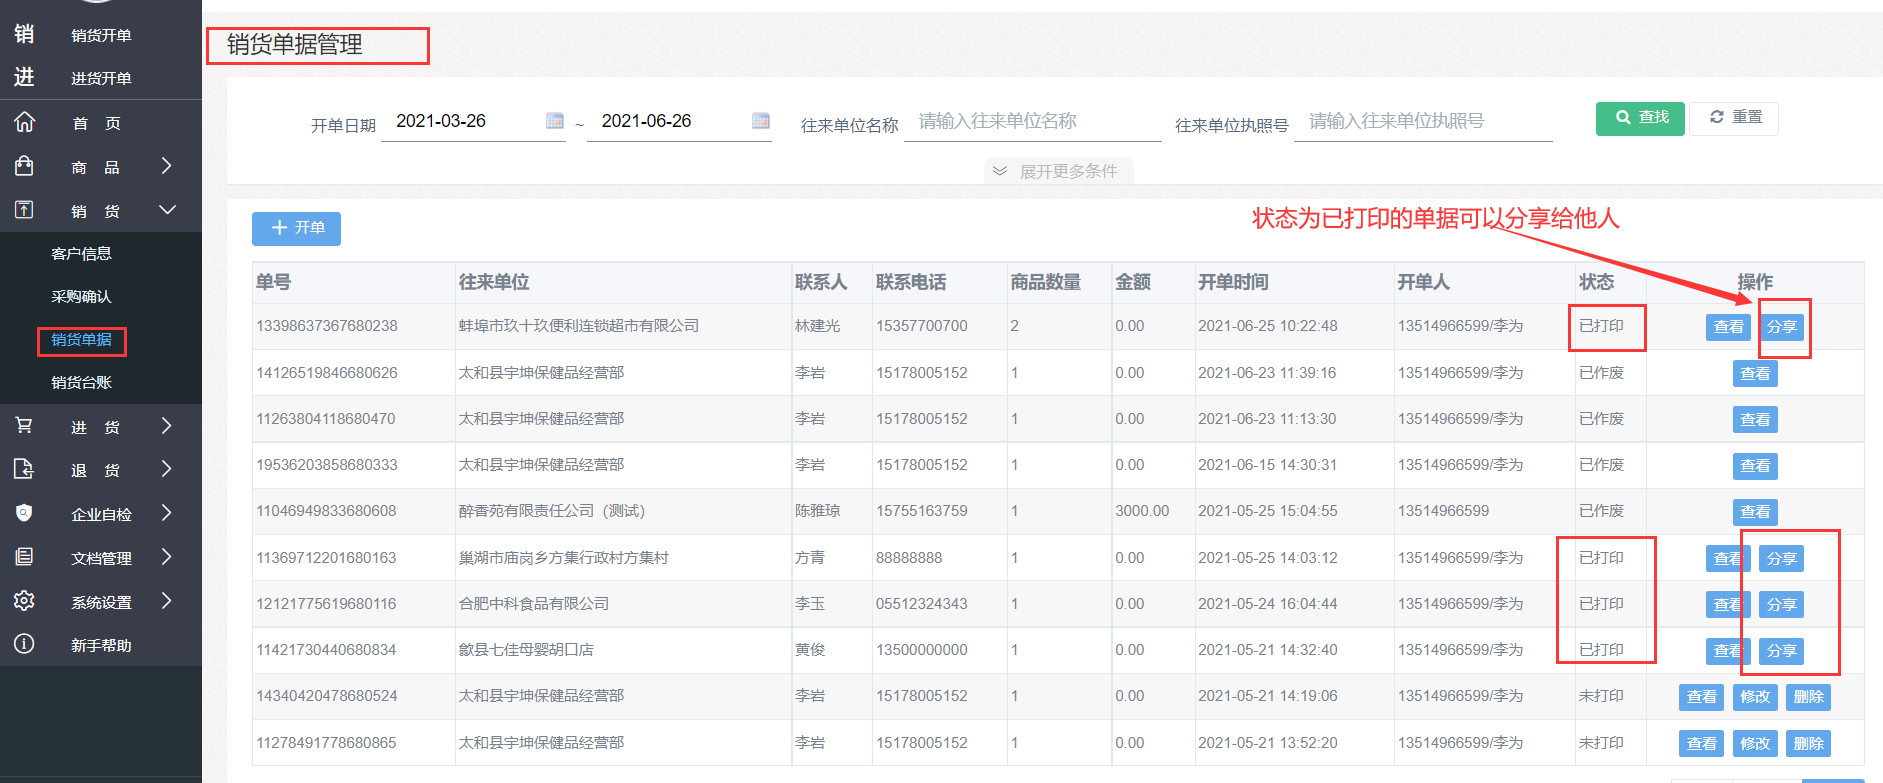Expand the 文档管理 menu arrow
Viewport: 1883px width, 783px height.
[x=167, y=557]
